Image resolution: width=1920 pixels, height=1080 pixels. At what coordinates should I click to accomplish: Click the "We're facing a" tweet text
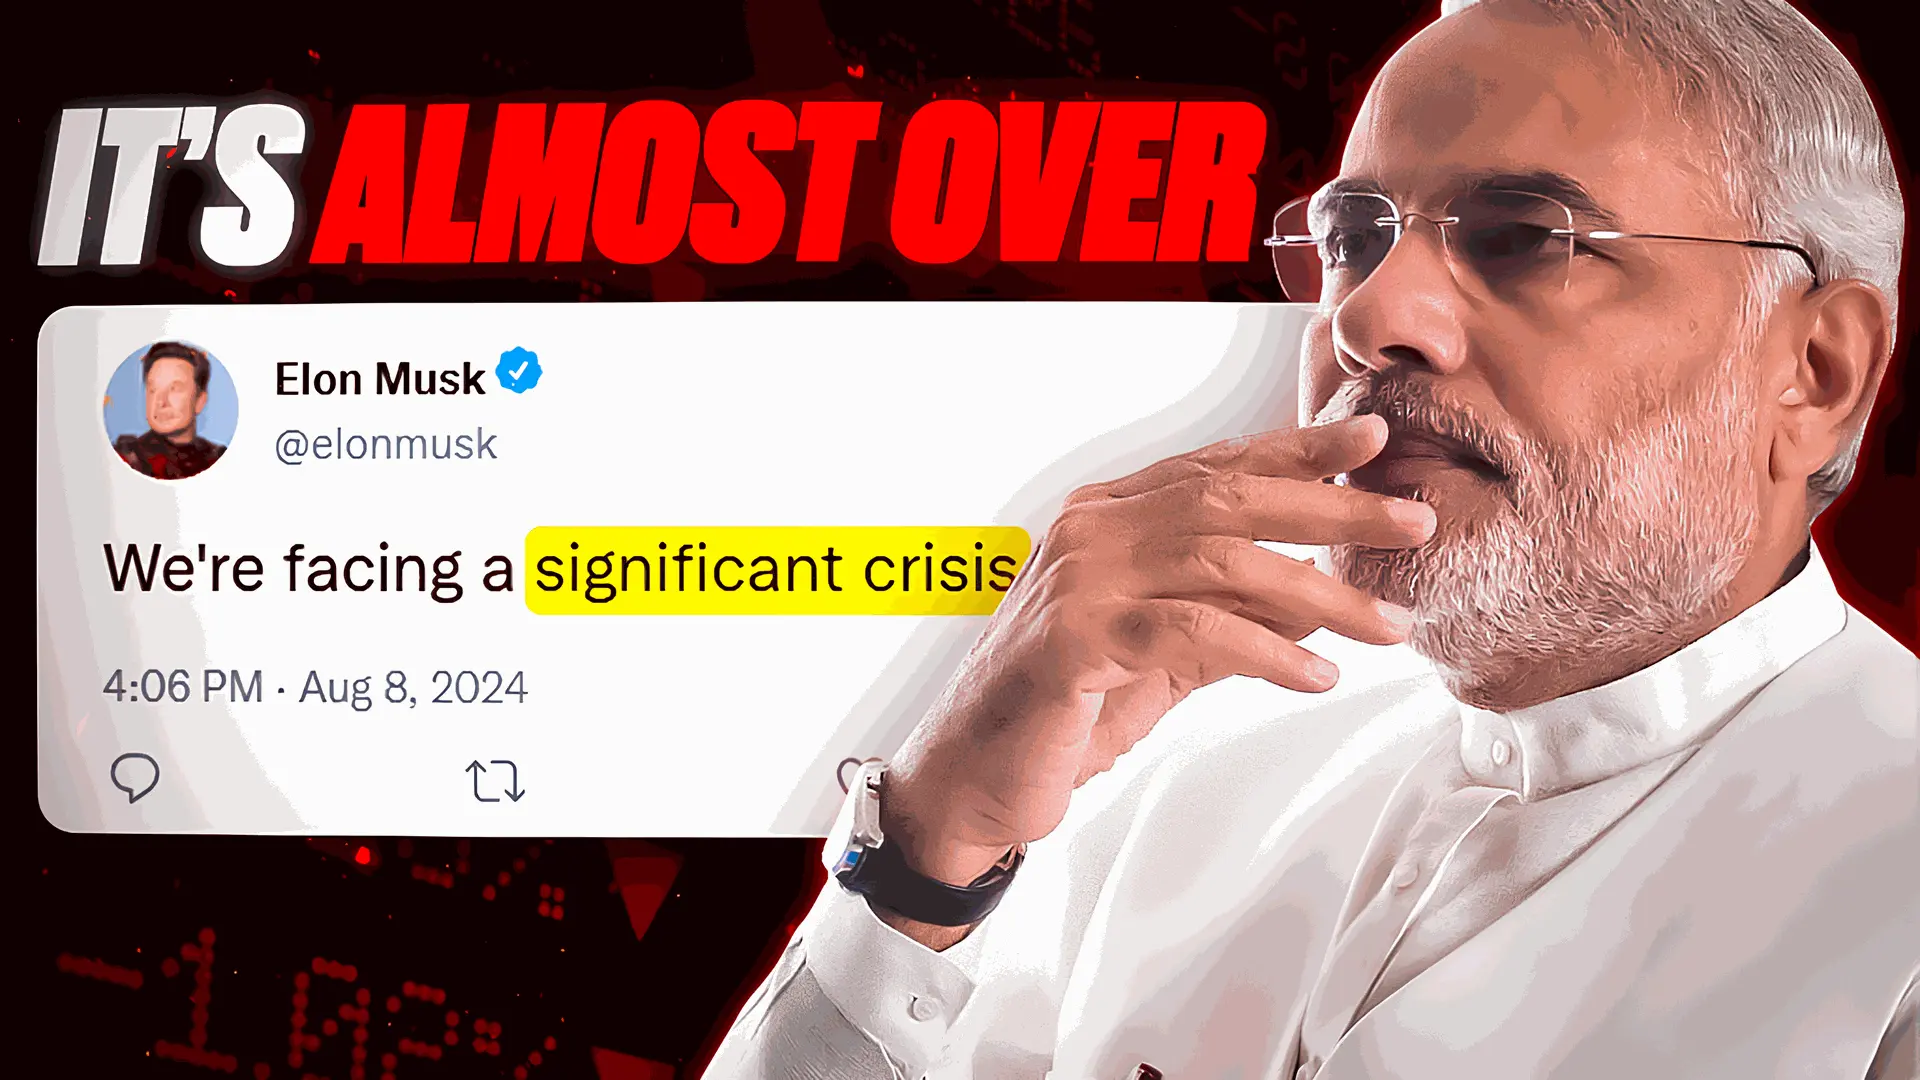309,570
